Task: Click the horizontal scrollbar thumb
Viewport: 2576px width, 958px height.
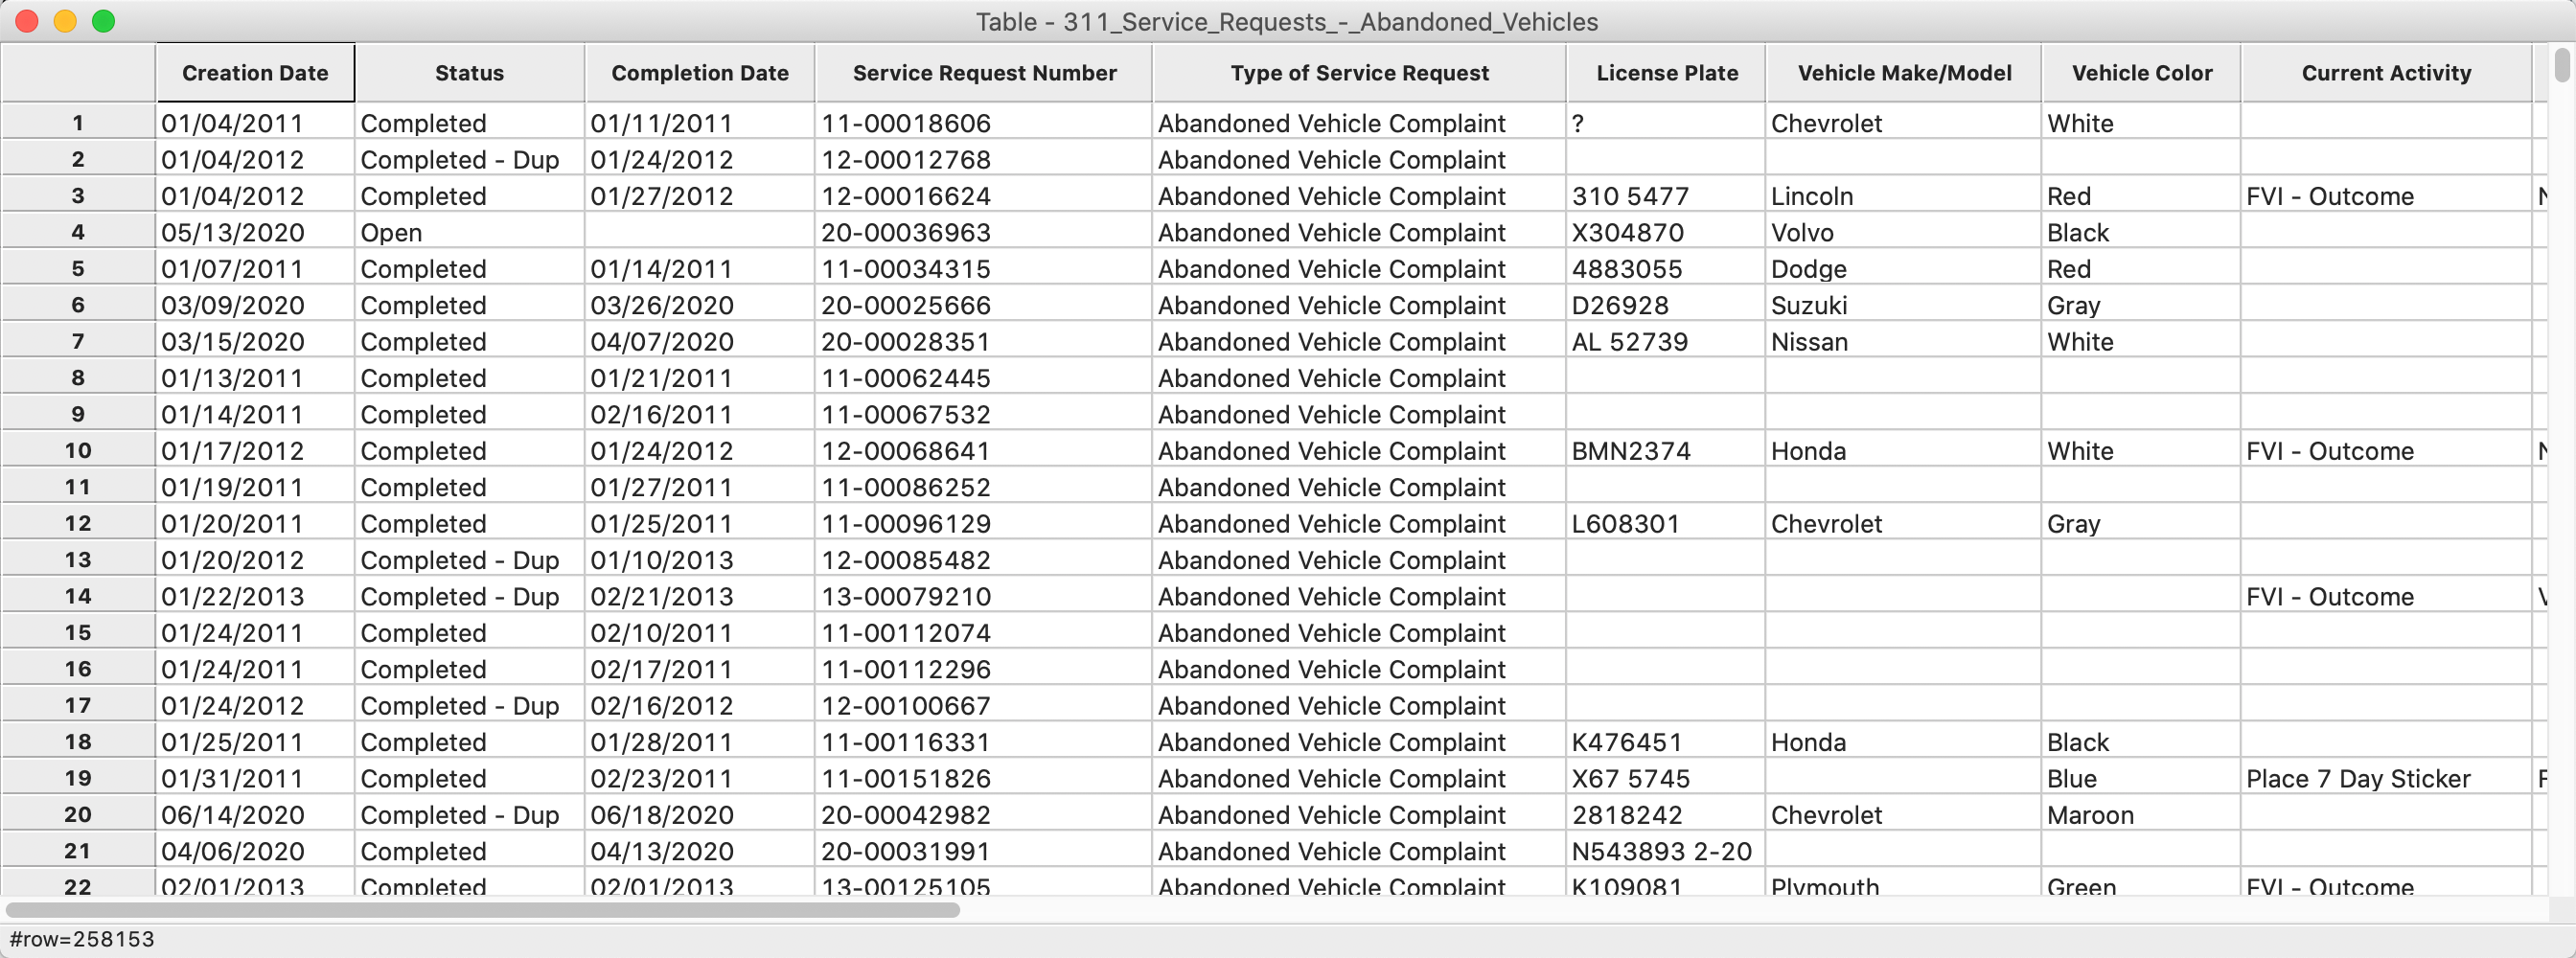Action: 483,910
